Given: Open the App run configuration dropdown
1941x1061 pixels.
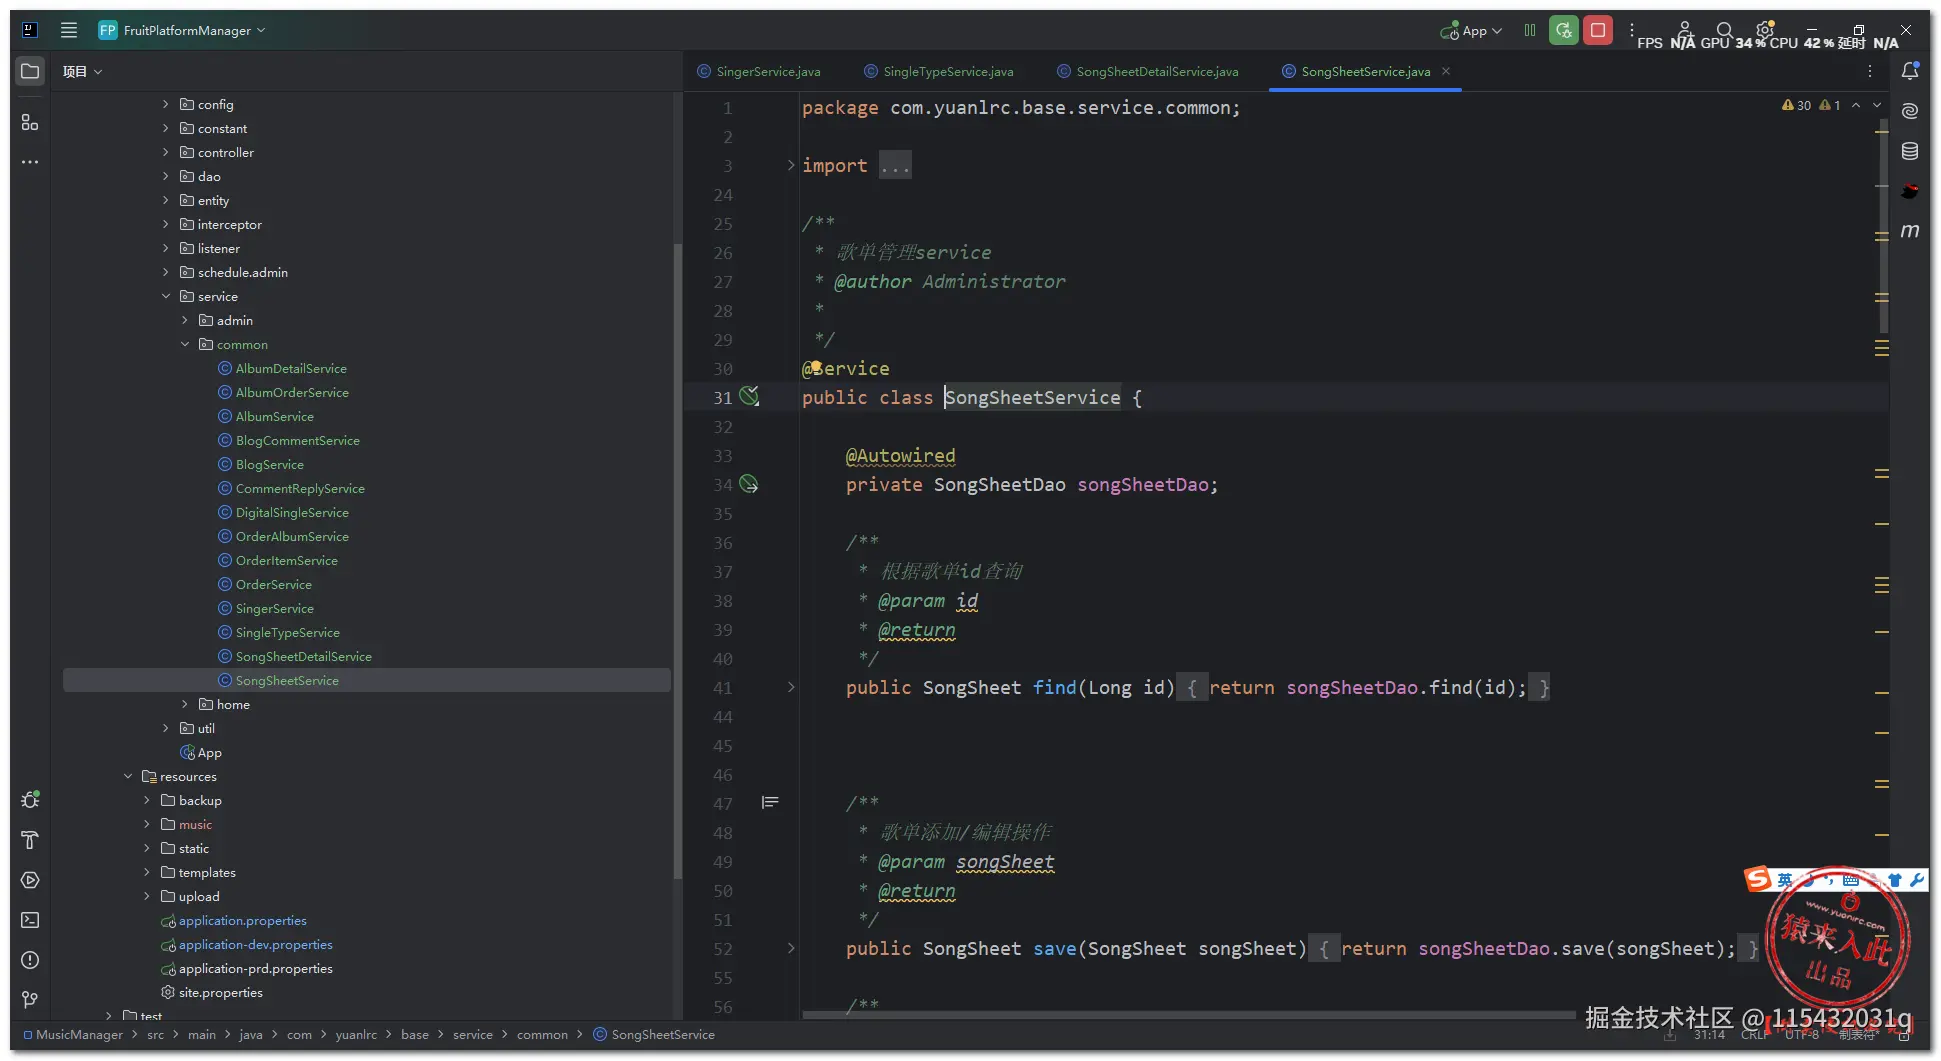Looking at the screenshot, I should coord(1471,31).
